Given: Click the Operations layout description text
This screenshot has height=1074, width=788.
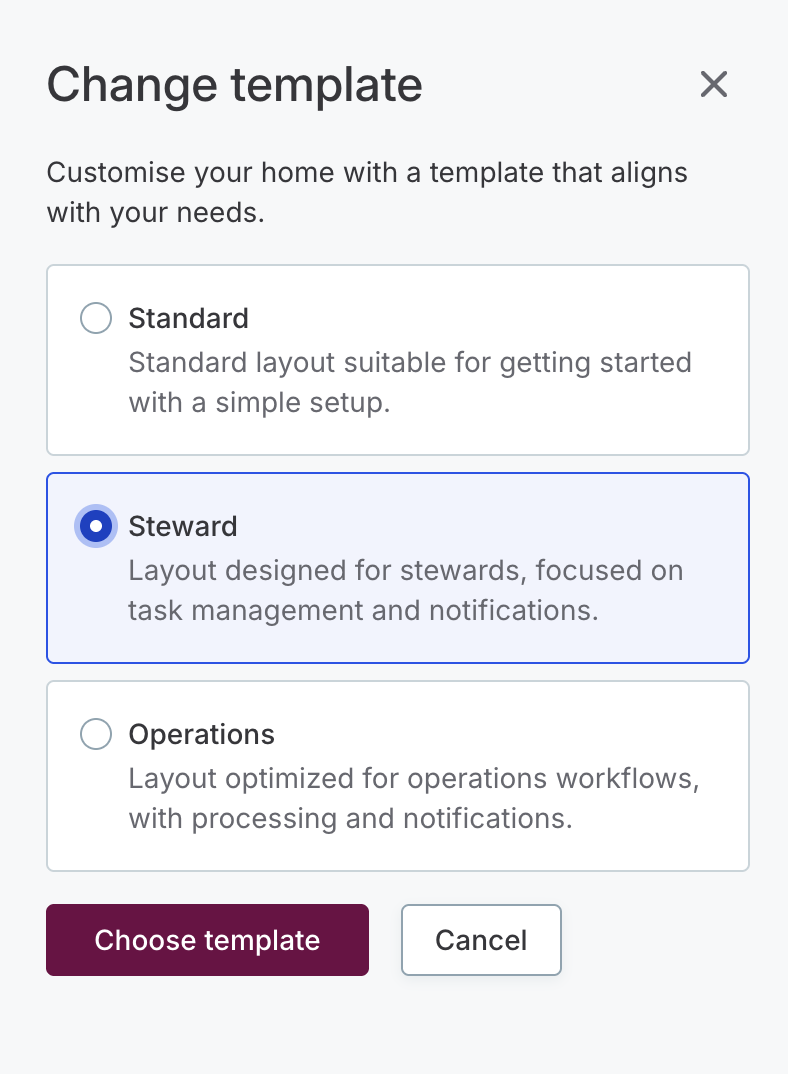Looking at the screenshot, I should [x=414, y=798].
